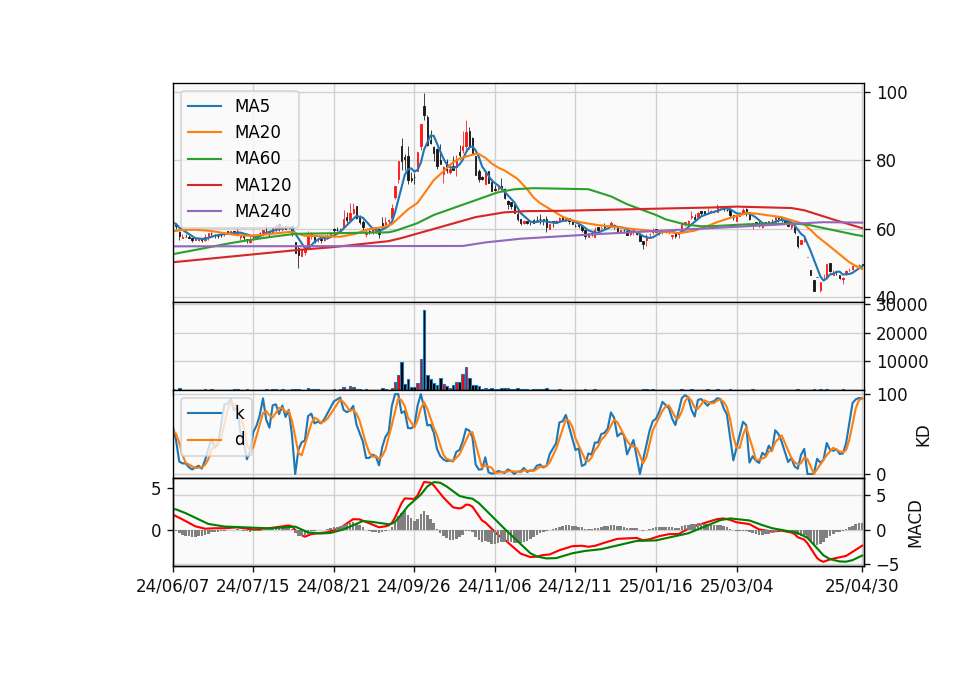This screenshot has height=690, width=960.
Task: Click the MA240 legend label
Action: tap(263, 211)
